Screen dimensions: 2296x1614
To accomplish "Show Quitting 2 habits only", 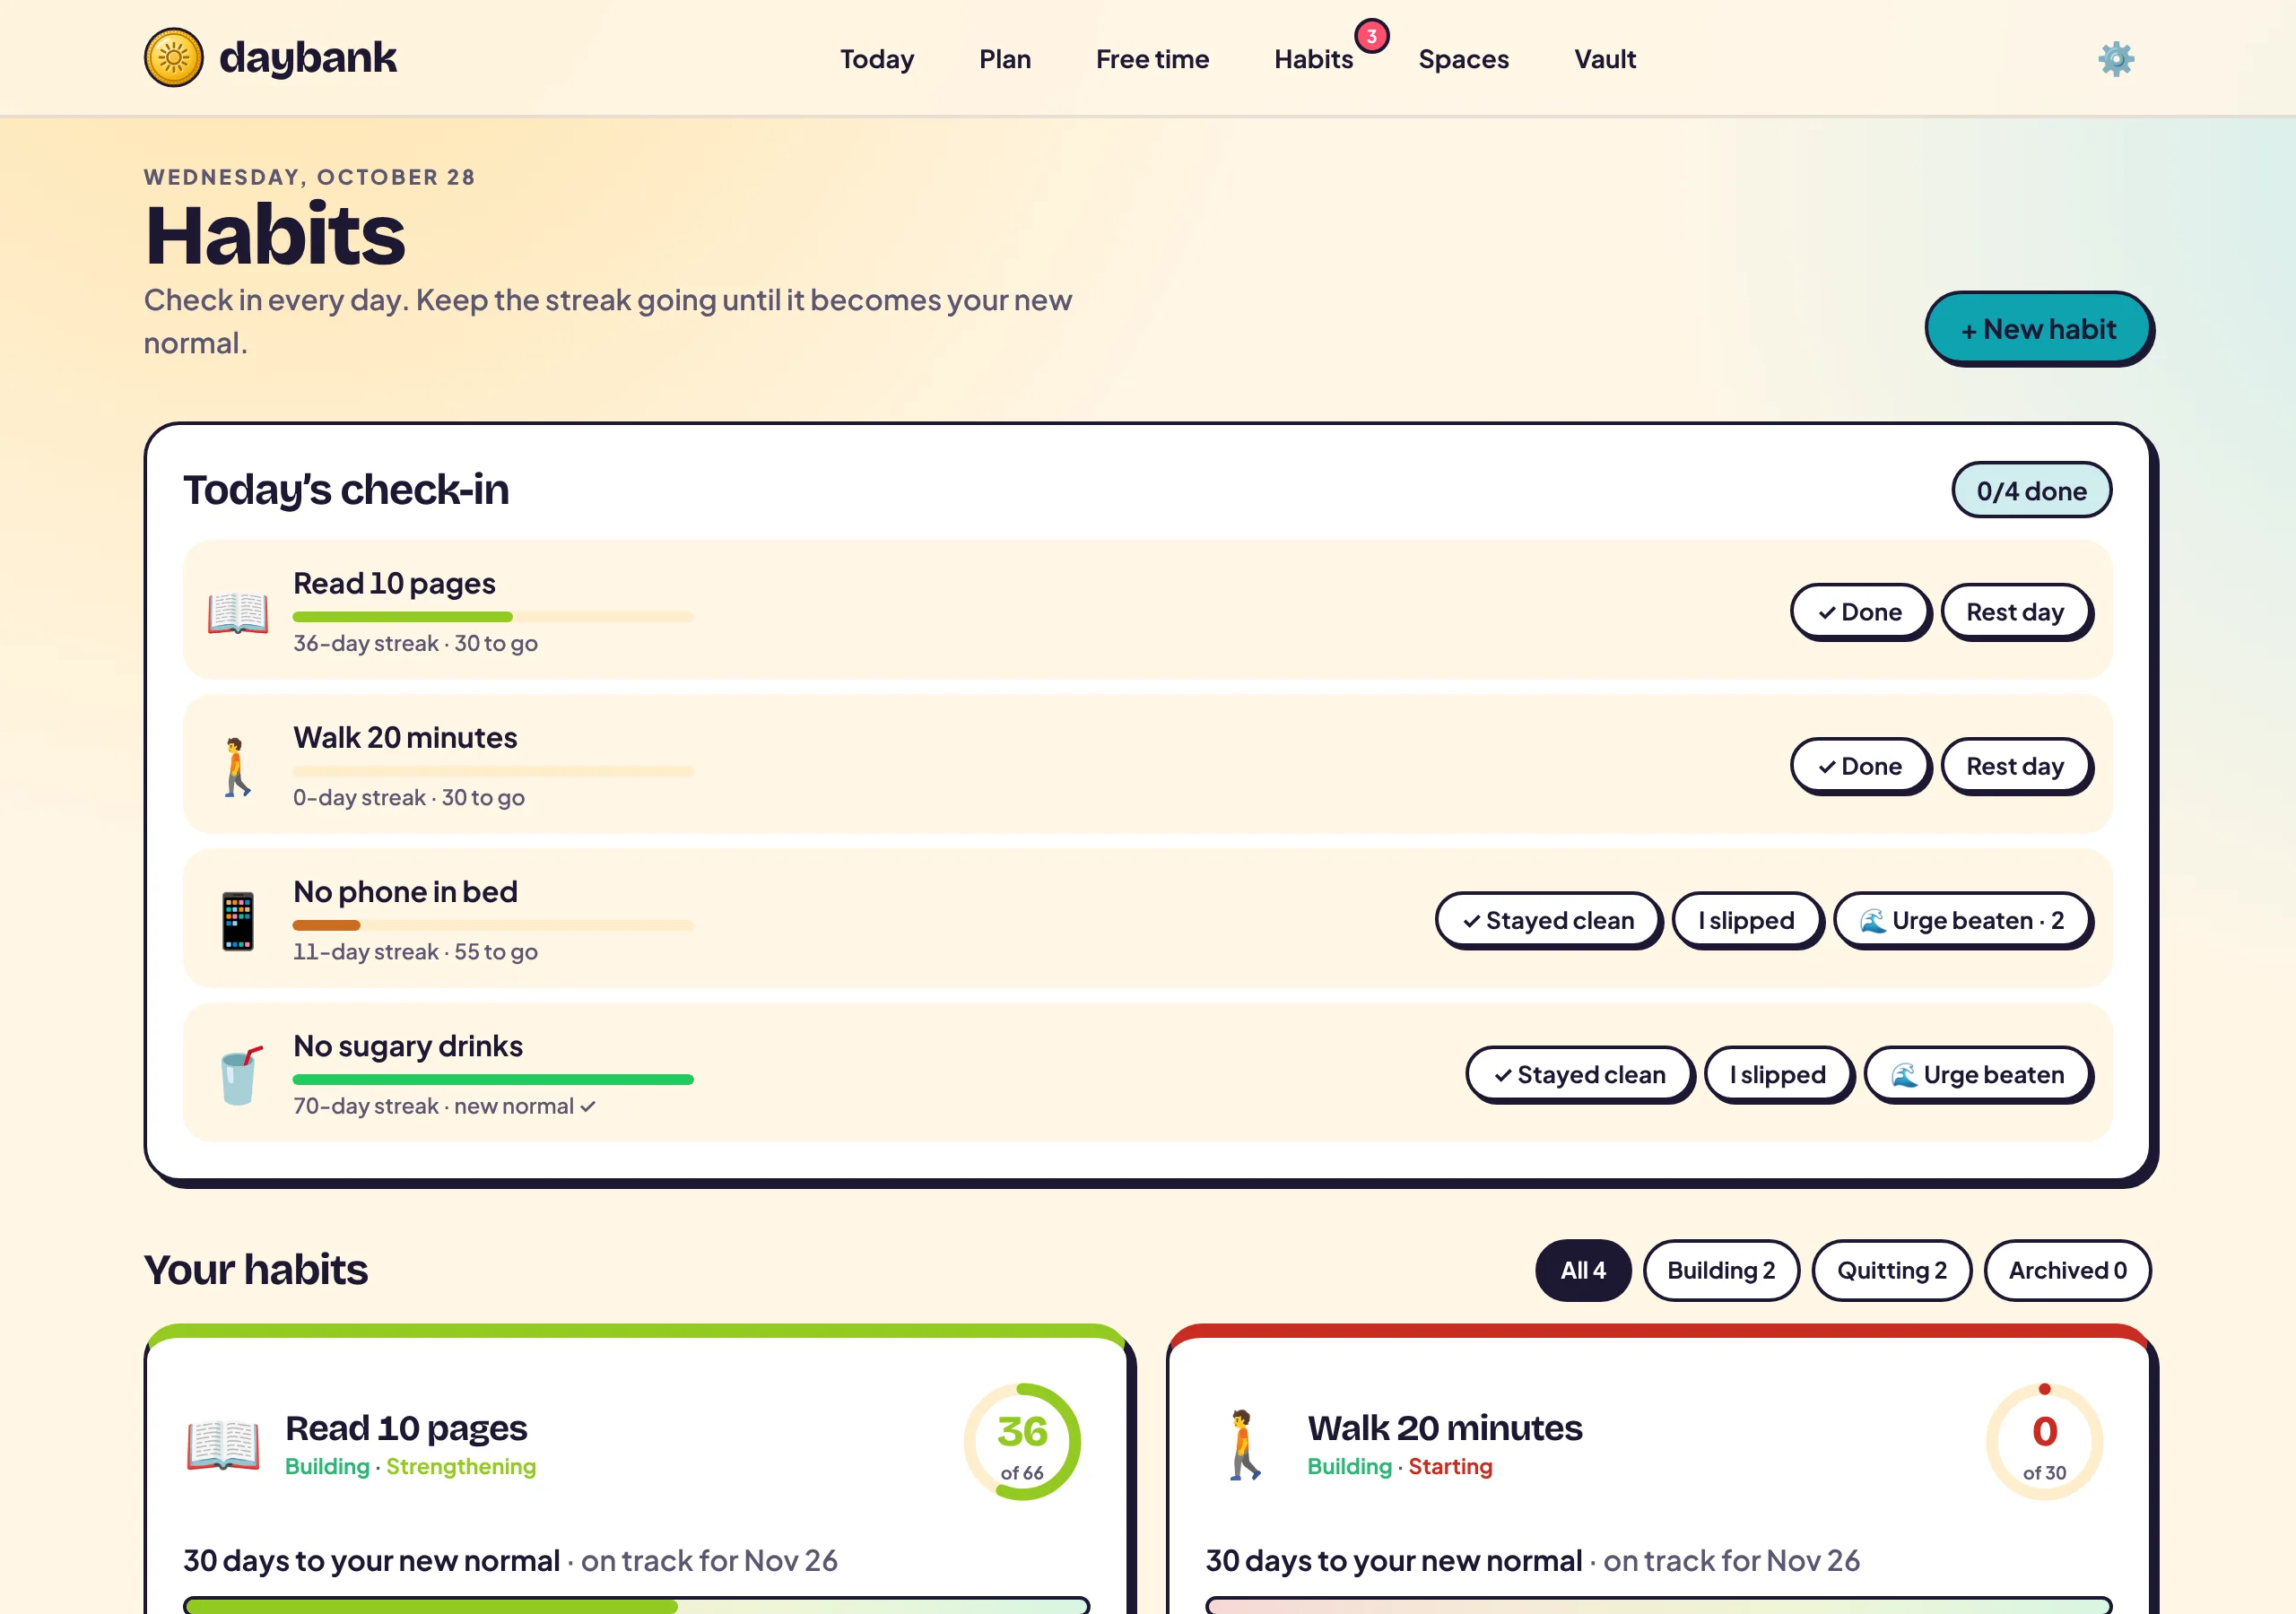I will [1891, 1270].
